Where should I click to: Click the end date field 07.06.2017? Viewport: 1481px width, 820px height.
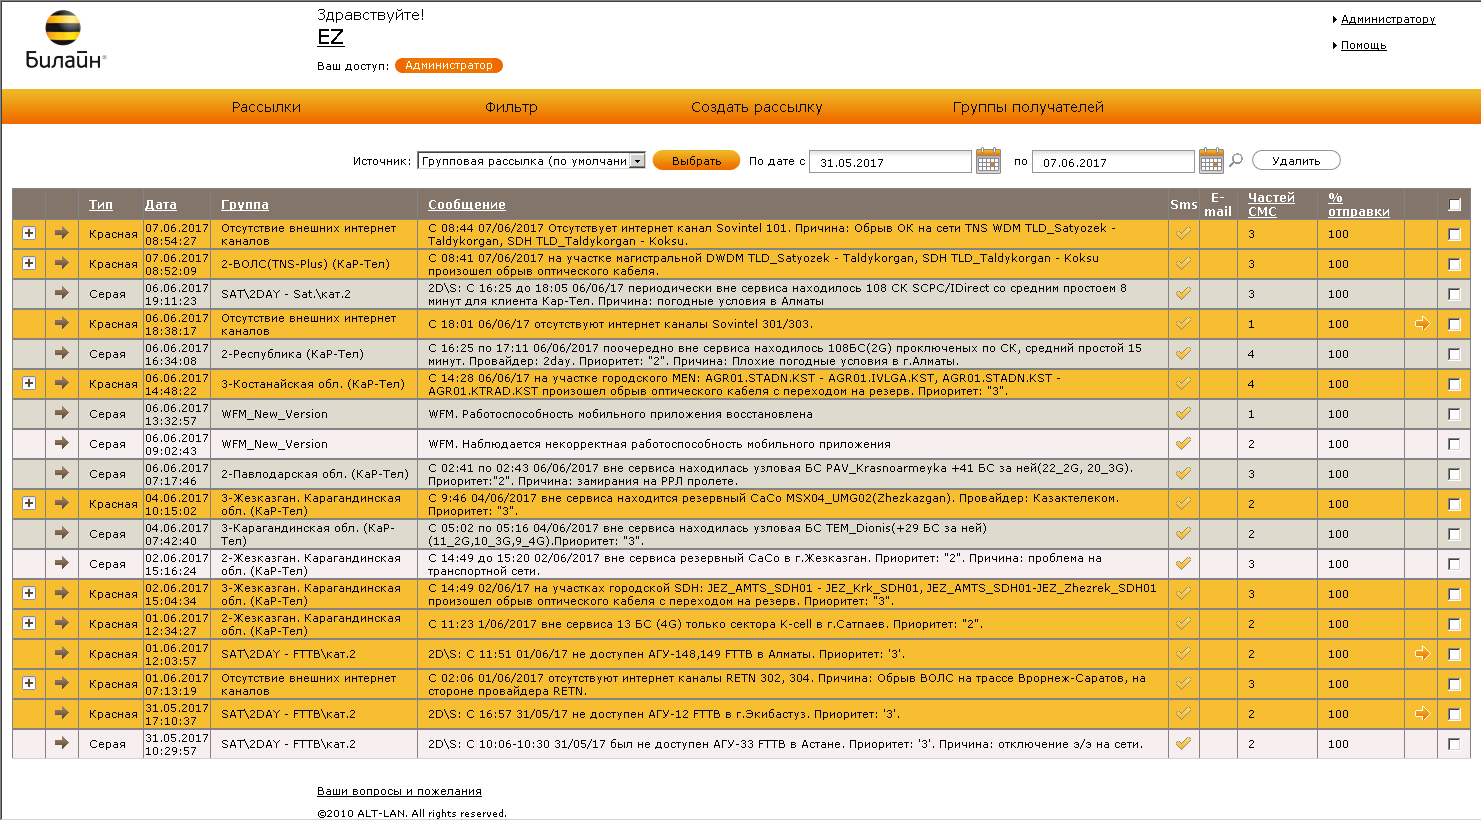[1113, 162]
